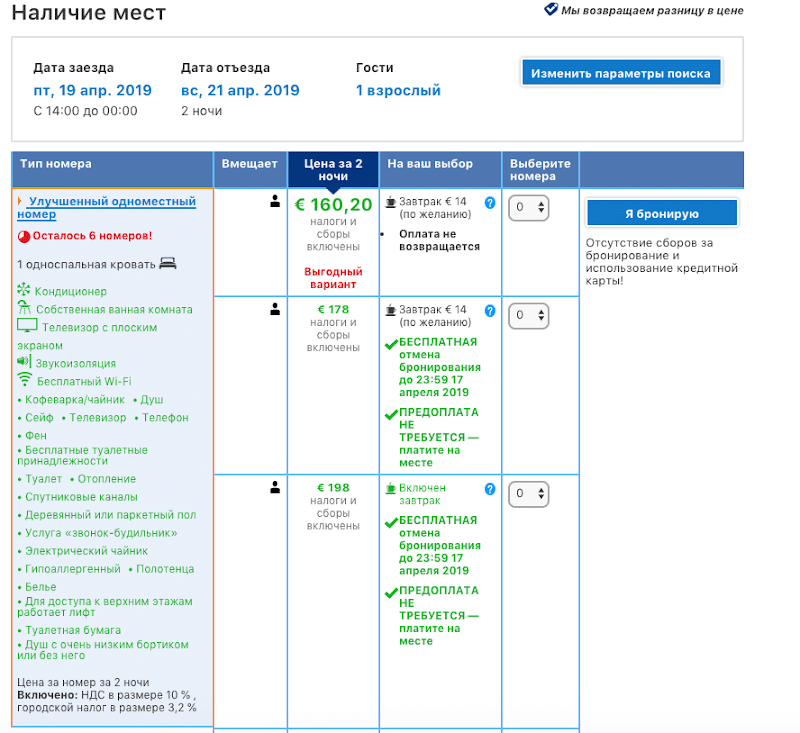Click 'Изменить параметры поиска' button

tap(621, 73)
